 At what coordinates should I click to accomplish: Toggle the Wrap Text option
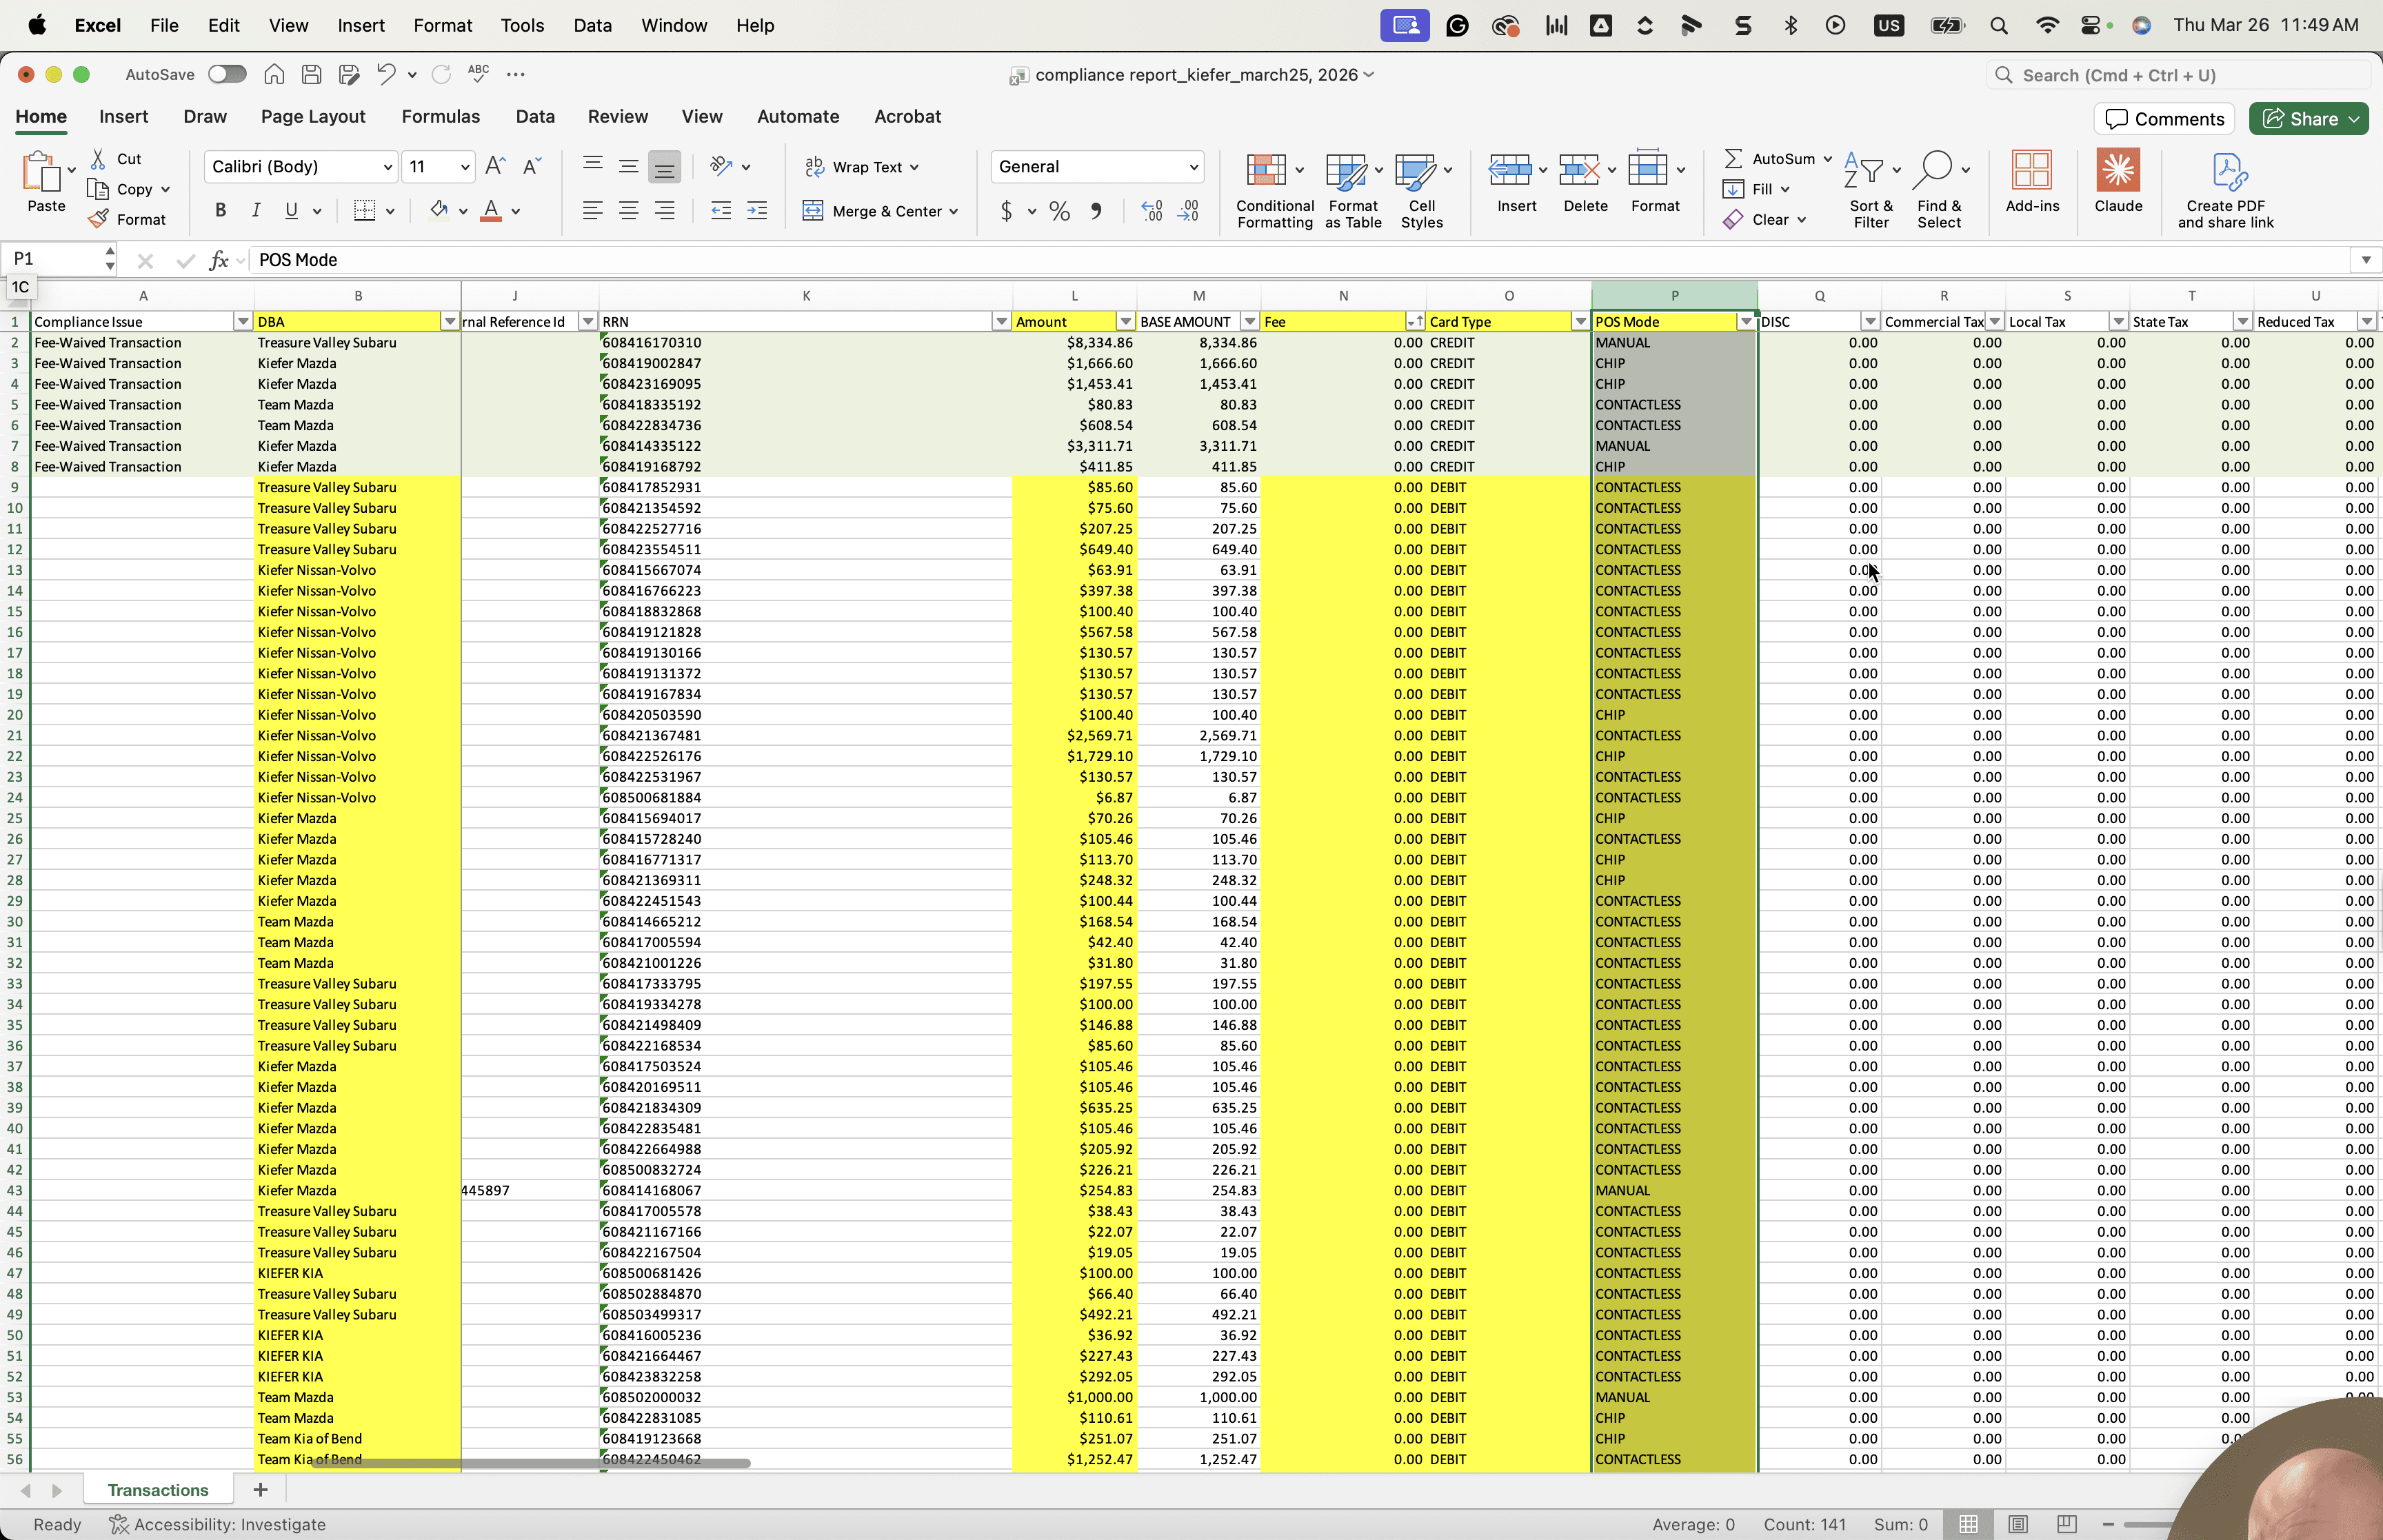(861, 167)
